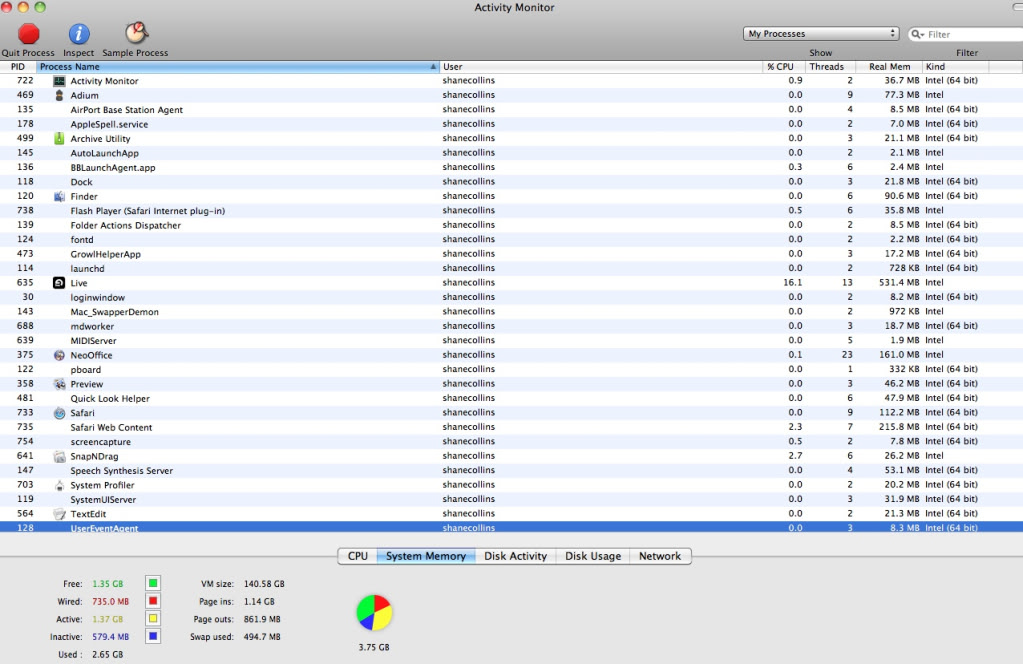Screen dimensions: 1023x664
Task: Sort by Threads column header
Action: click(x=830, y=67)
